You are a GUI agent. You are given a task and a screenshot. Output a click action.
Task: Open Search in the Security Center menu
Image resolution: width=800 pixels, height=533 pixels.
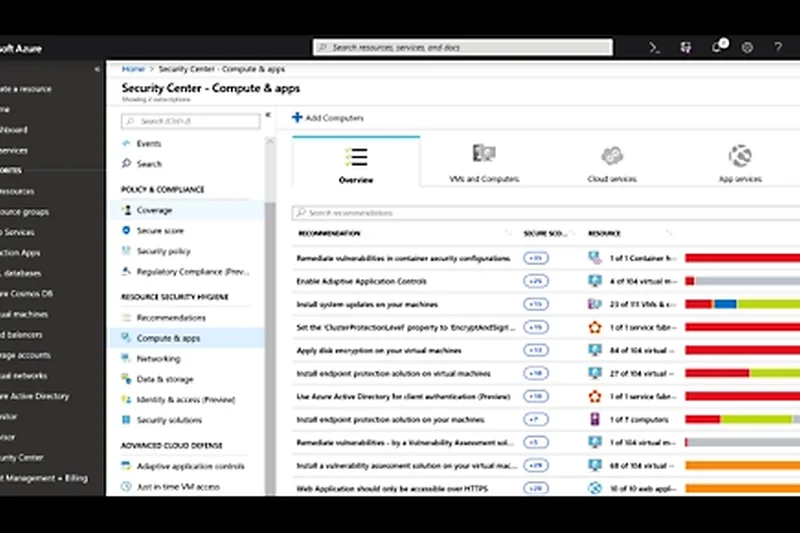click(149, 164)
